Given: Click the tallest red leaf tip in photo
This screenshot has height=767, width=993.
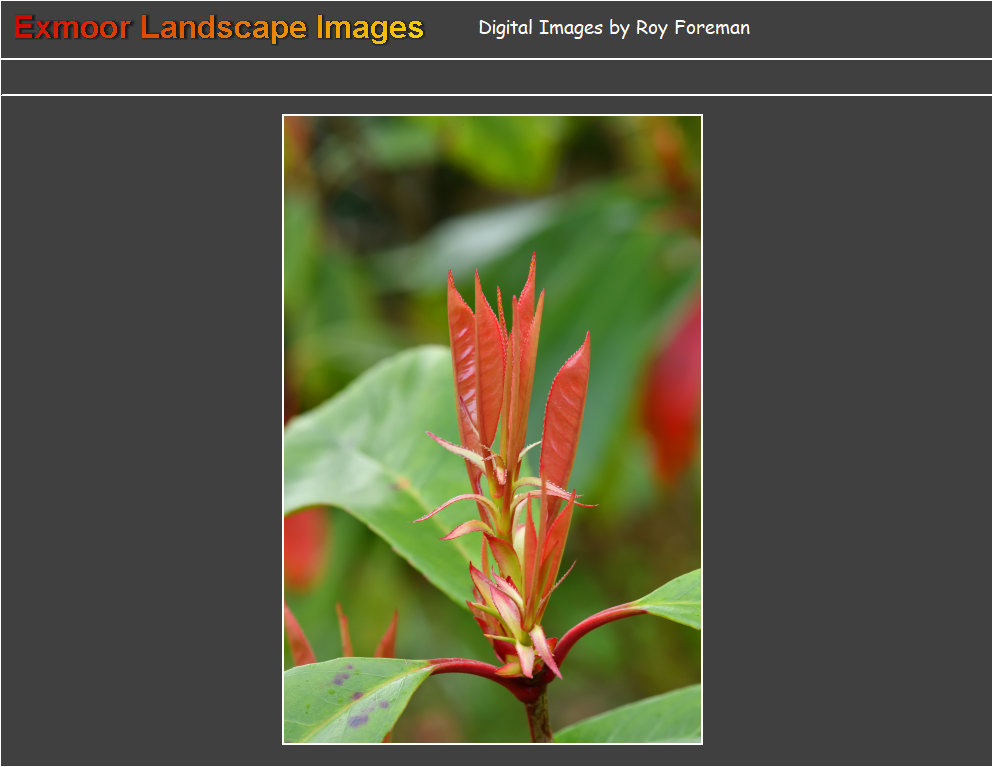Looking at the screenshot, I should pos(531,262).
